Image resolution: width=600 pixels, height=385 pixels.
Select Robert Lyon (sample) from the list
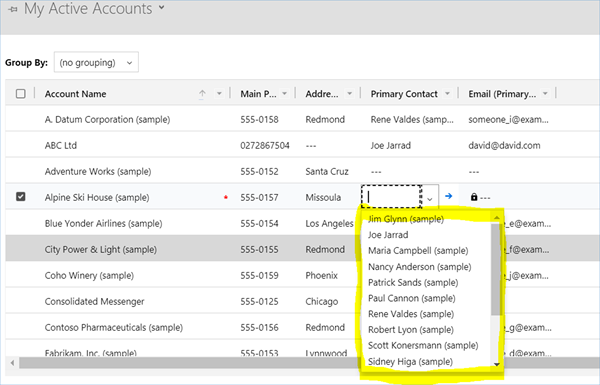pos(411,330)
